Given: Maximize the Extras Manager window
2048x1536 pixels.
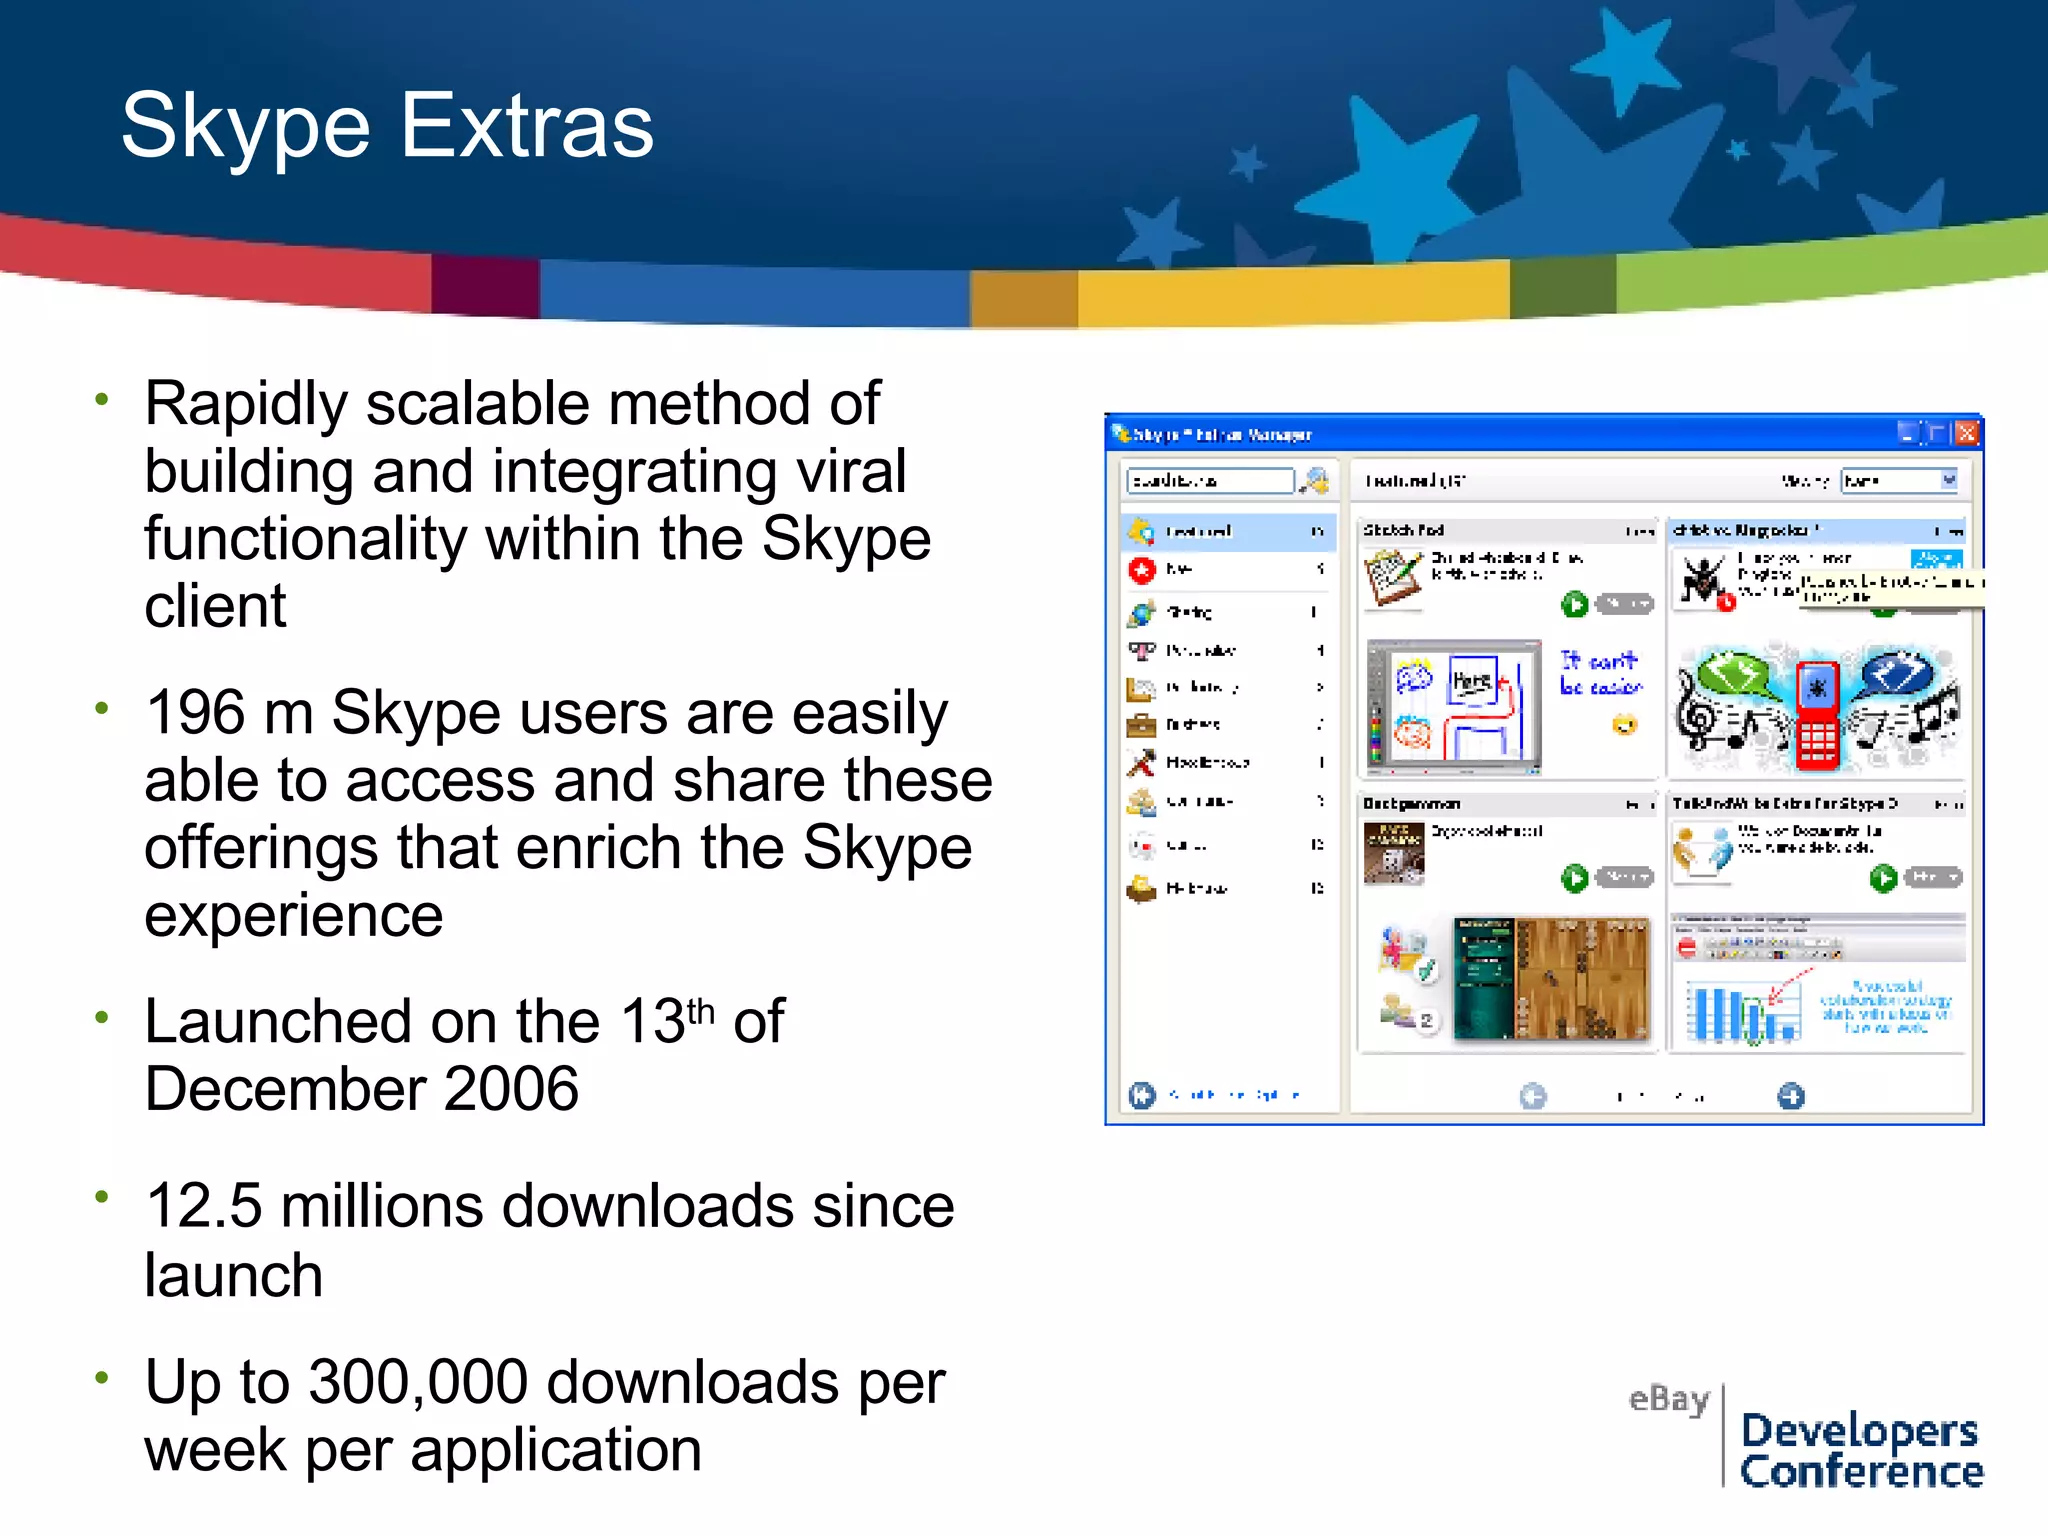Looking at the screenshot, I should click(x=1937, y=433).
